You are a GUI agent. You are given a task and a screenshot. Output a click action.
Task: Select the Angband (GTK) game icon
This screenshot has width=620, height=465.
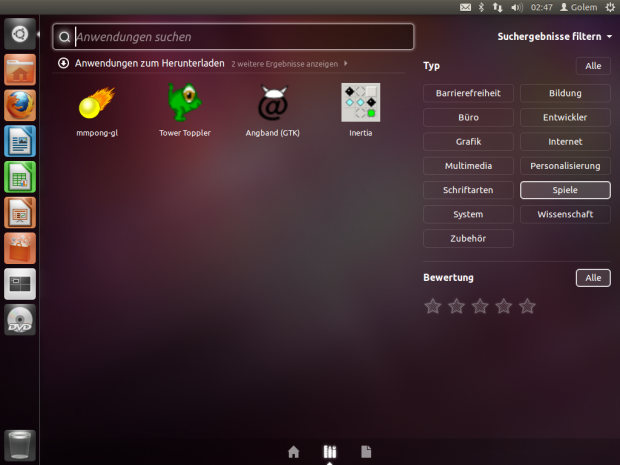pos(272,103)
